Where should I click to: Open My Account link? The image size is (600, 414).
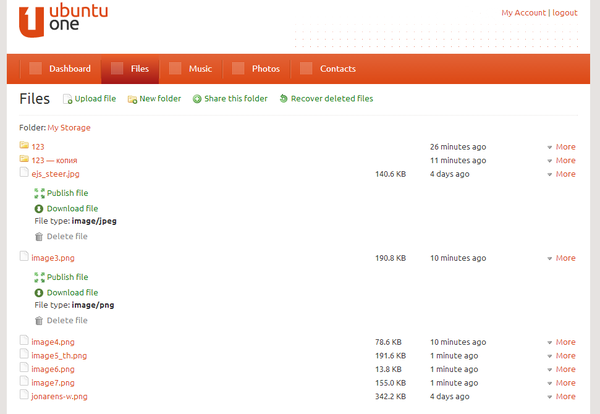pos(523,13)
